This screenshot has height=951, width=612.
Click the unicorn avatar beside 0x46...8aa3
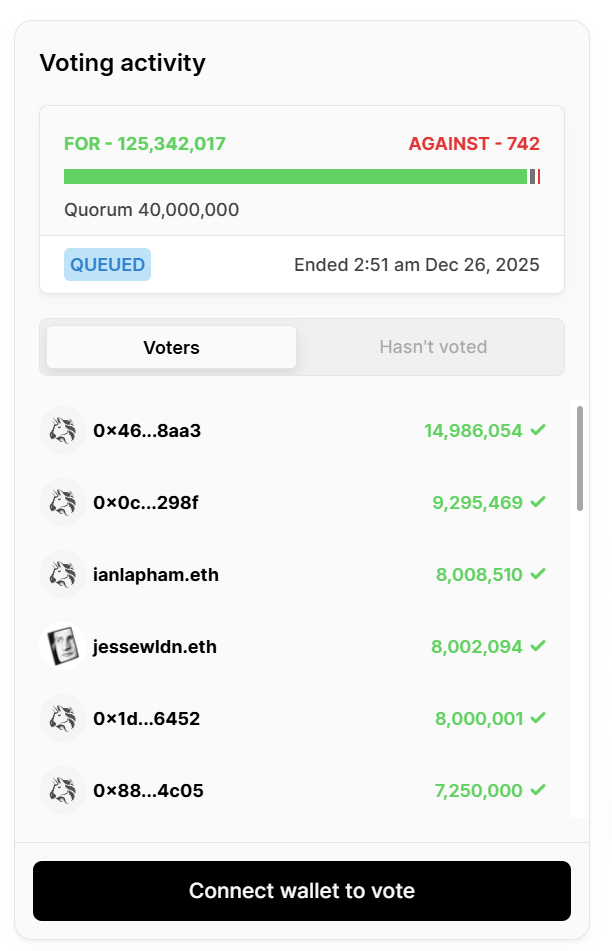point(62,430)
